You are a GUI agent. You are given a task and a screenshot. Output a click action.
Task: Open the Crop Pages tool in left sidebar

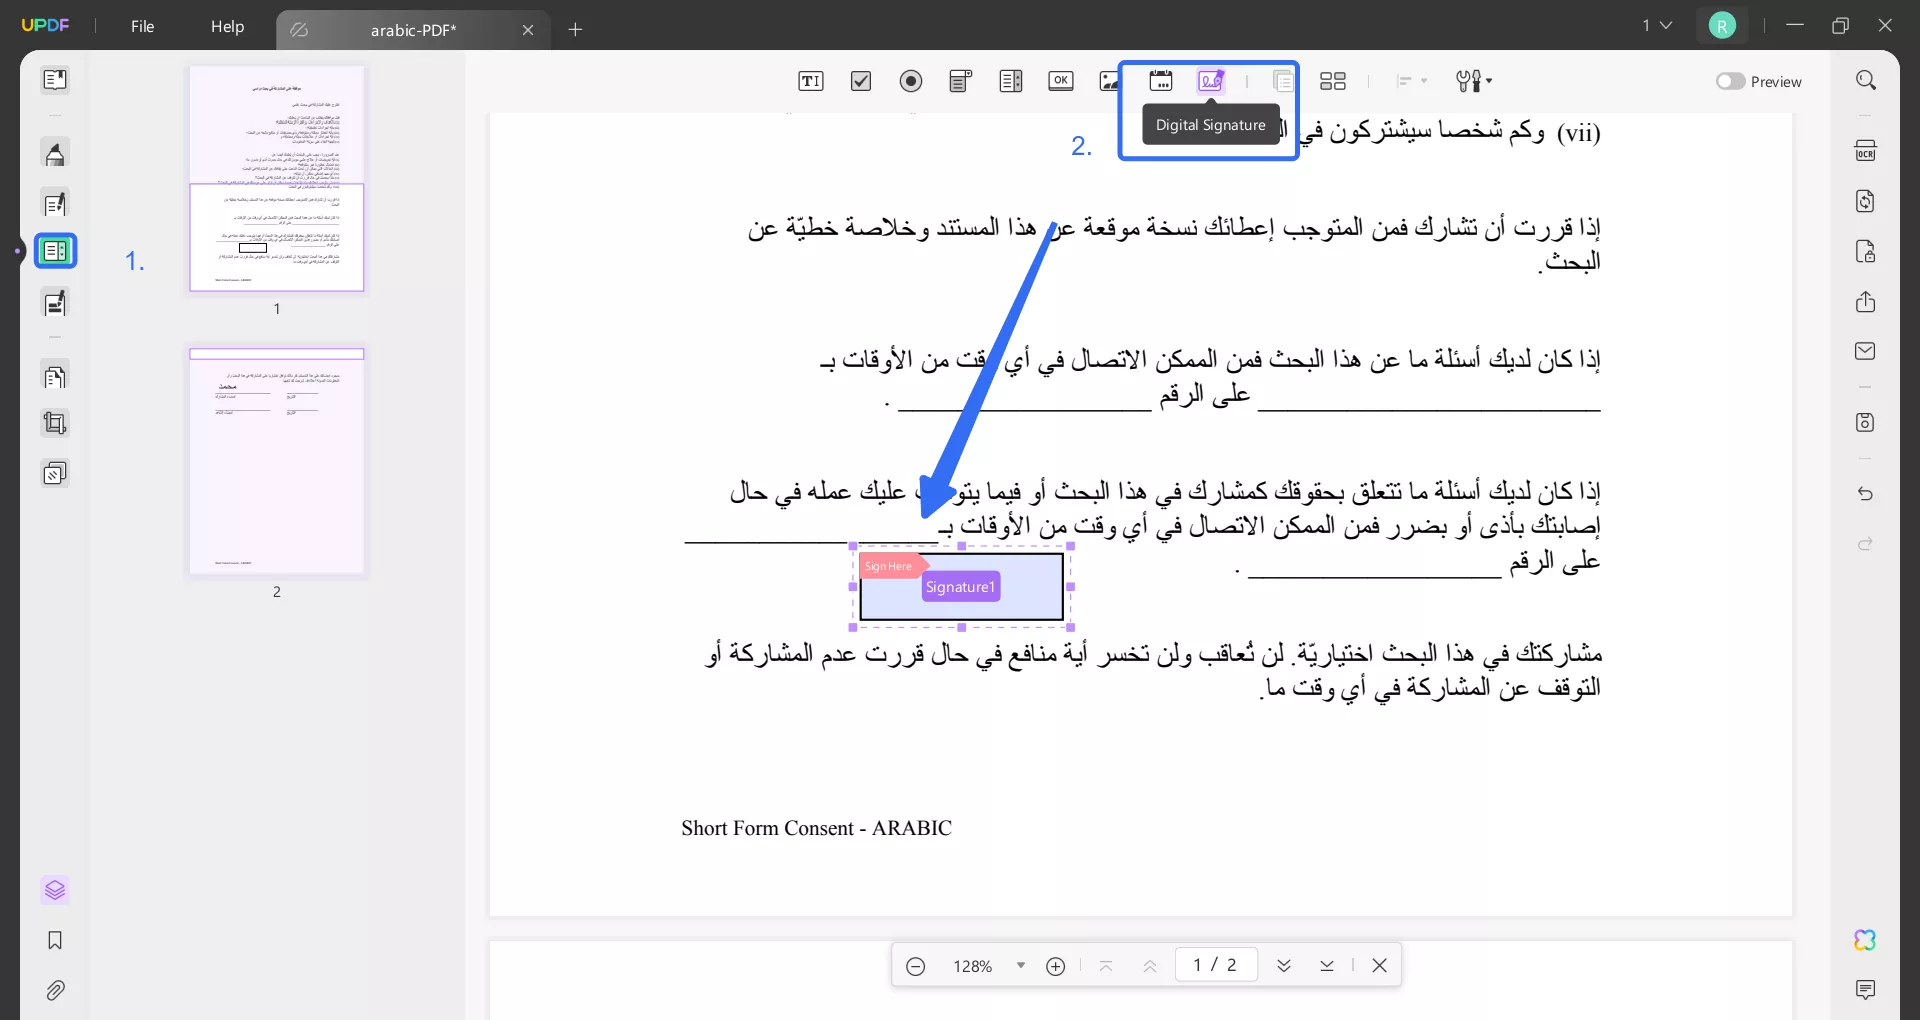[56, 423]
